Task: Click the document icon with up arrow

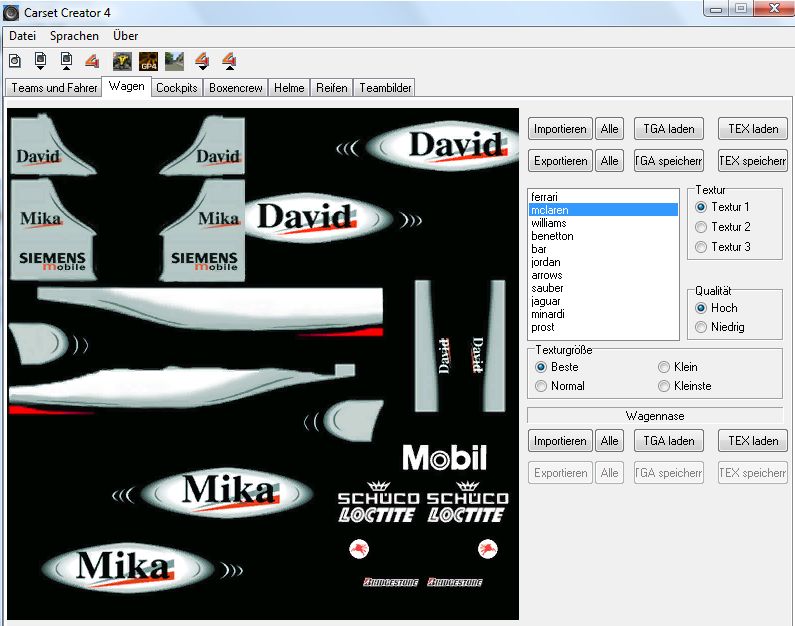Action: click(66, 61)
